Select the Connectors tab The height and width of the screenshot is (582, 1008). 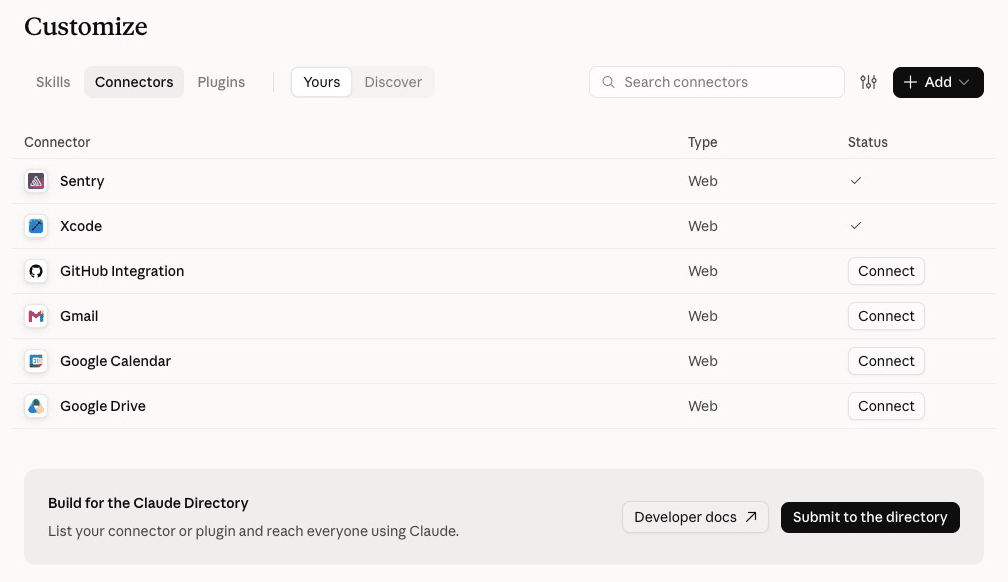[x=134, y=82]
